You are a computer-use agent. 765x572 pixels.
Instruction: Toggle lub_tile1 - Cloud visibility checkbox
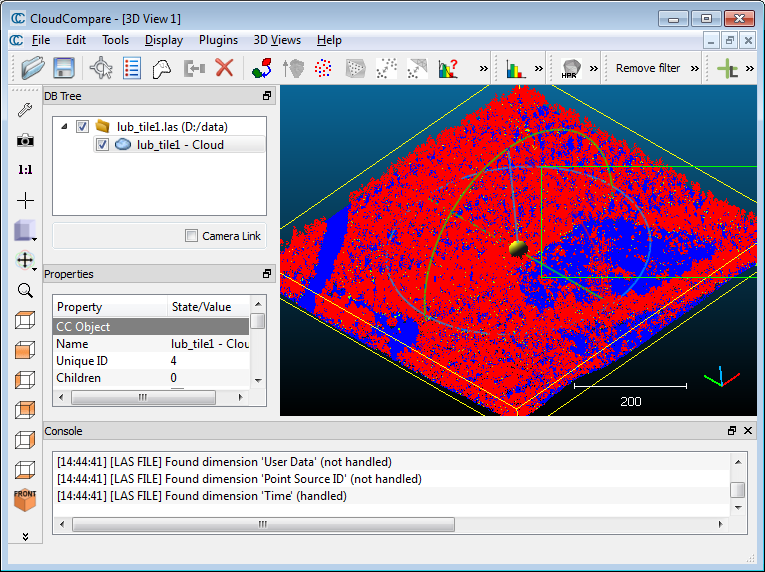[102, 145]
